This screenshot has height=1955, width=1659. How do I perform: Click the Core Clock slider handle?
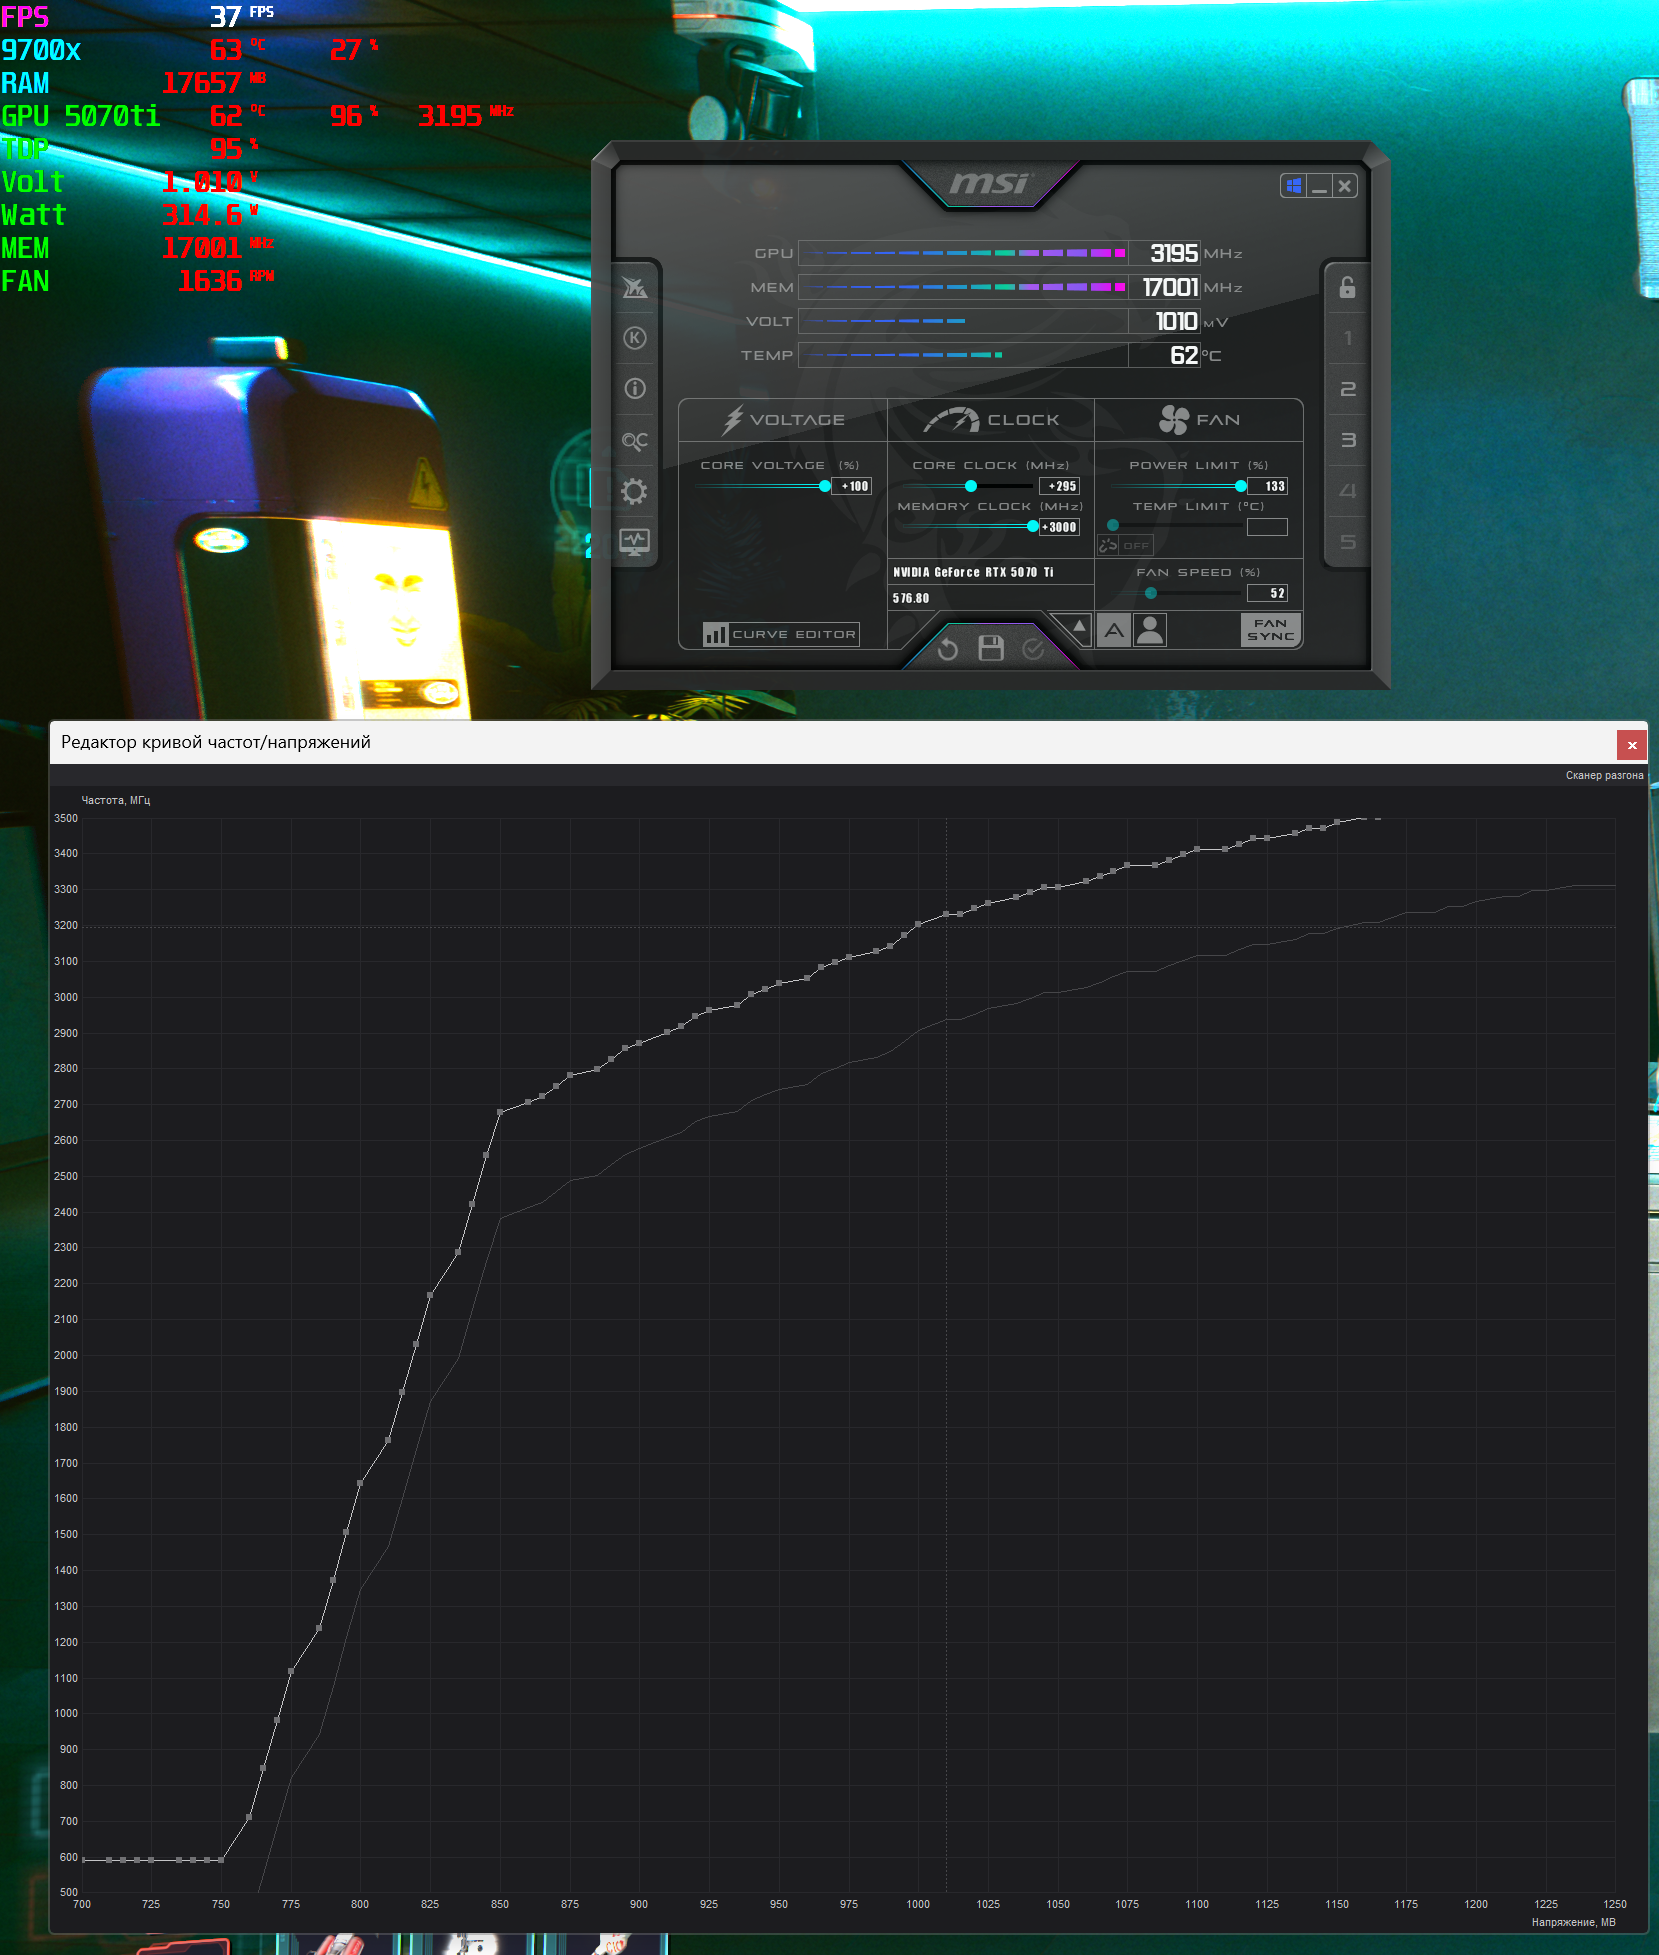970,486
